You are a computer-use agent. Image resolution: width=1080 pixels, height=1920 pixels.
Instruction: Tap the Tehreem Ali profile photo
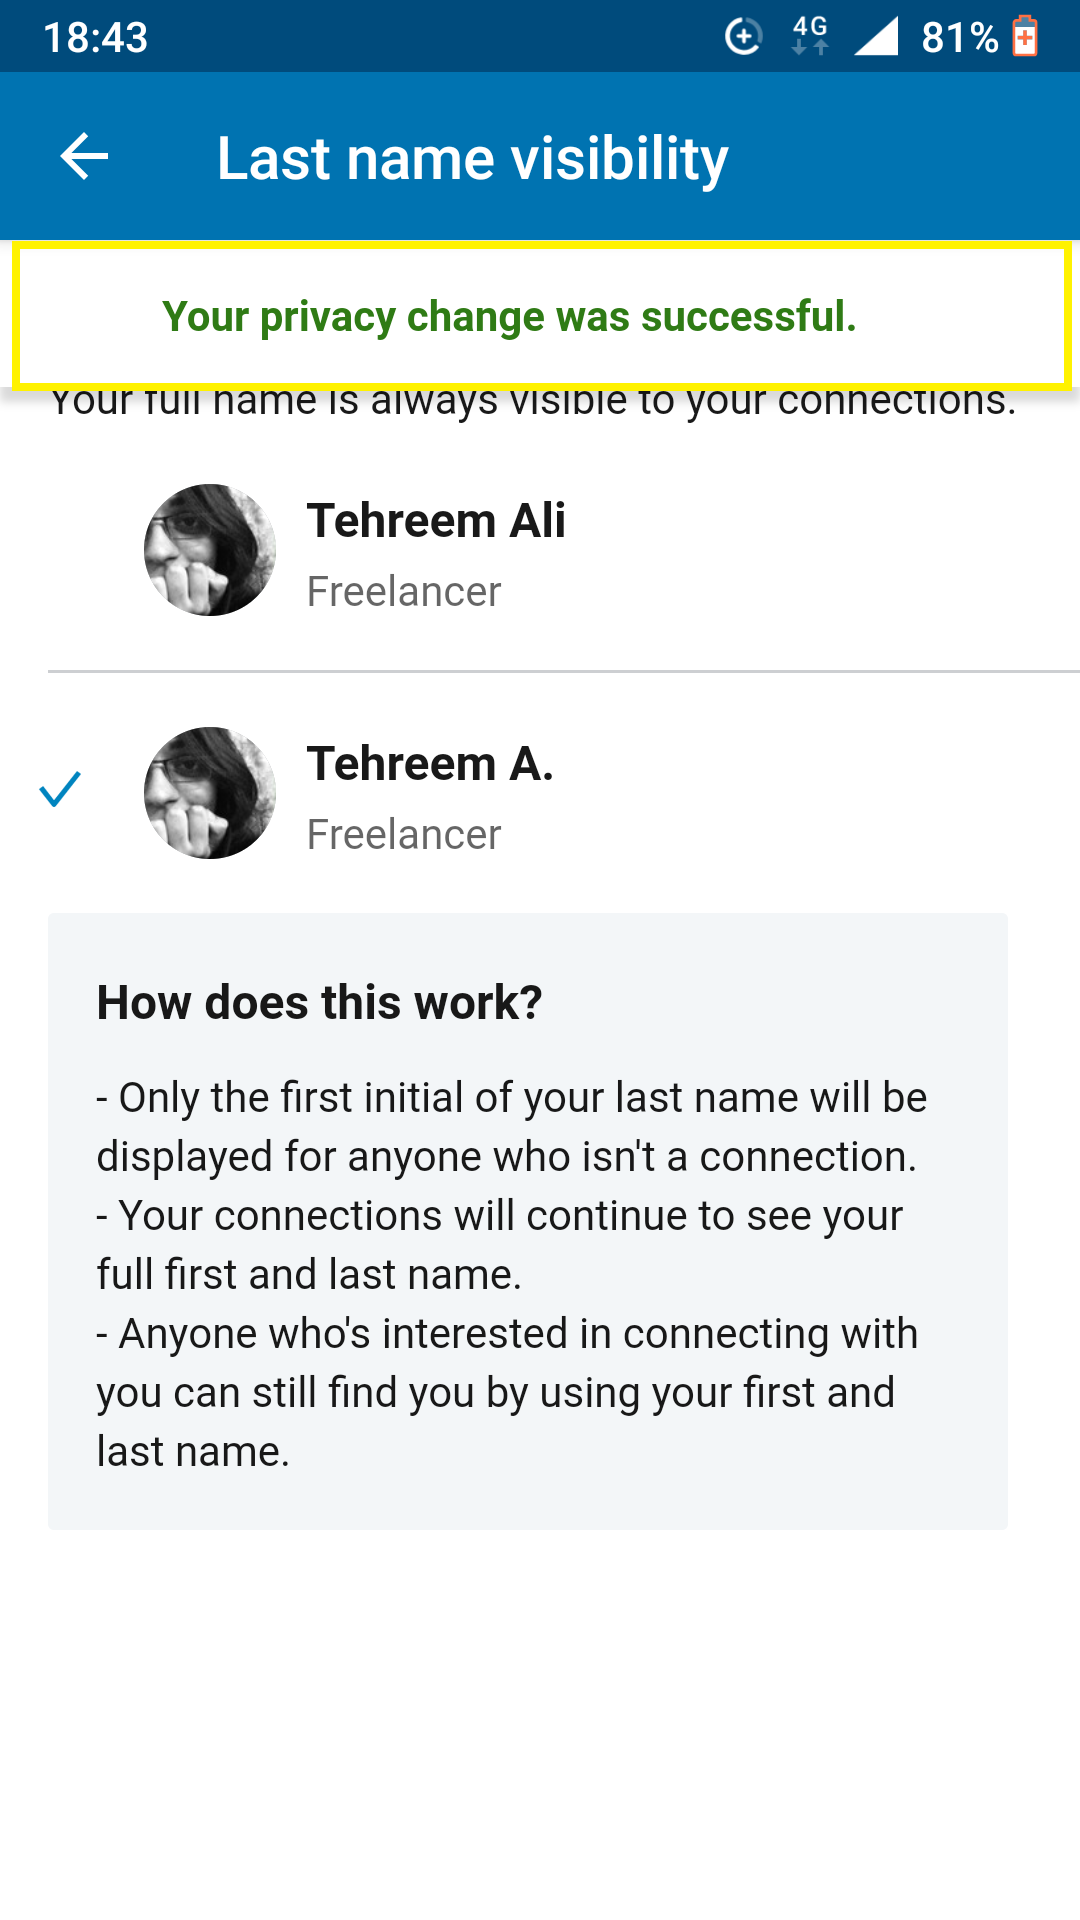click(210, 550)
